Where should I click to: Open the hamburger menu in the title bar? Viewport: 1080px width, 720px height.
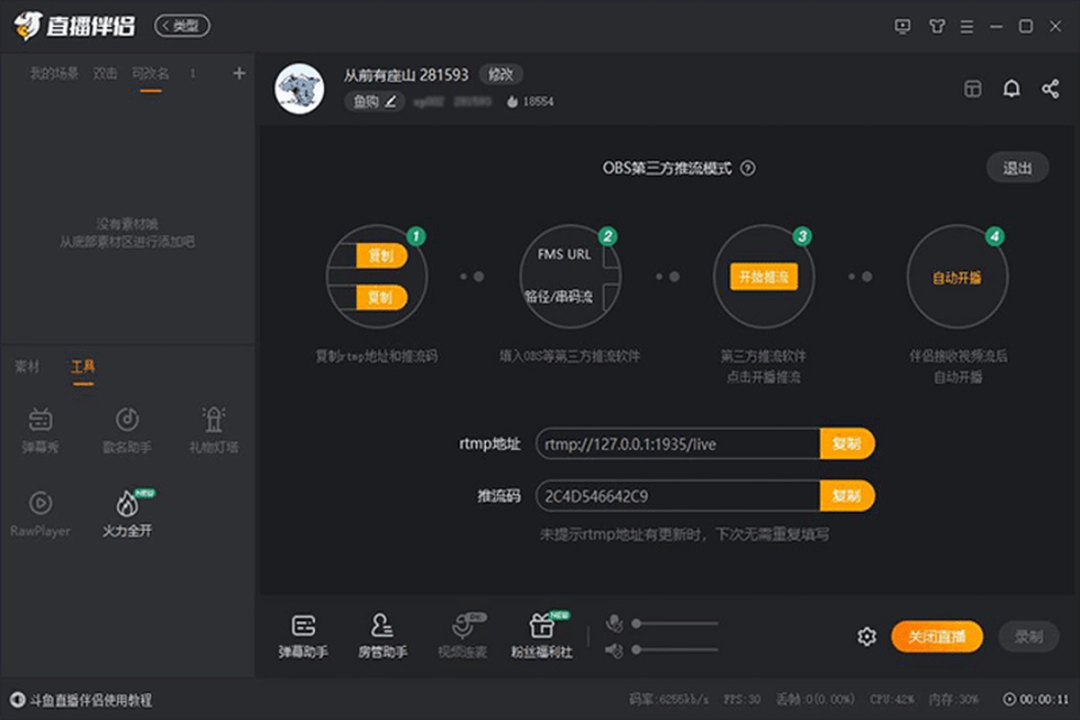coord(966,27)
